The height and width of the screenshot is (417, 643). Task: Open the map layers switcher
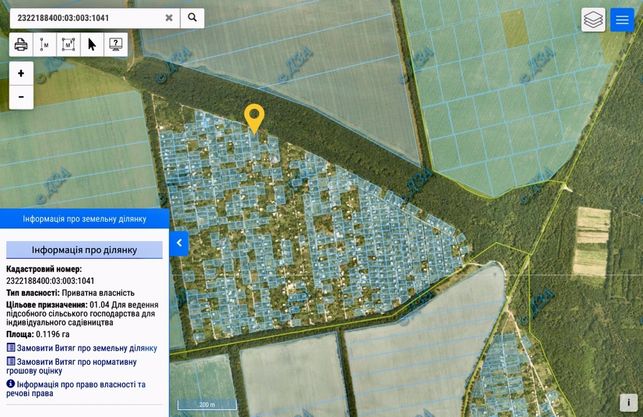point(593,19)
